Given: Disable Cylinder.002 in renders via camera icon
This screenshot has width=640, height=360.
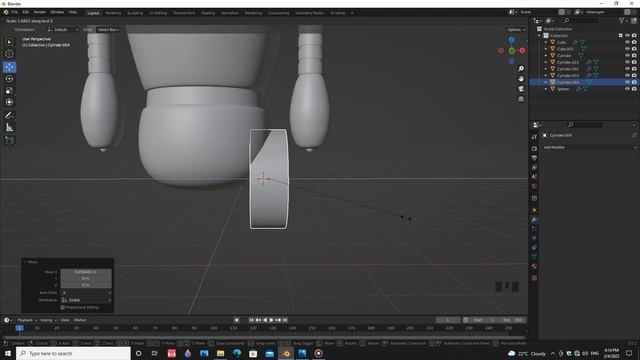Looking at the screenshot, I should (634, 69).
